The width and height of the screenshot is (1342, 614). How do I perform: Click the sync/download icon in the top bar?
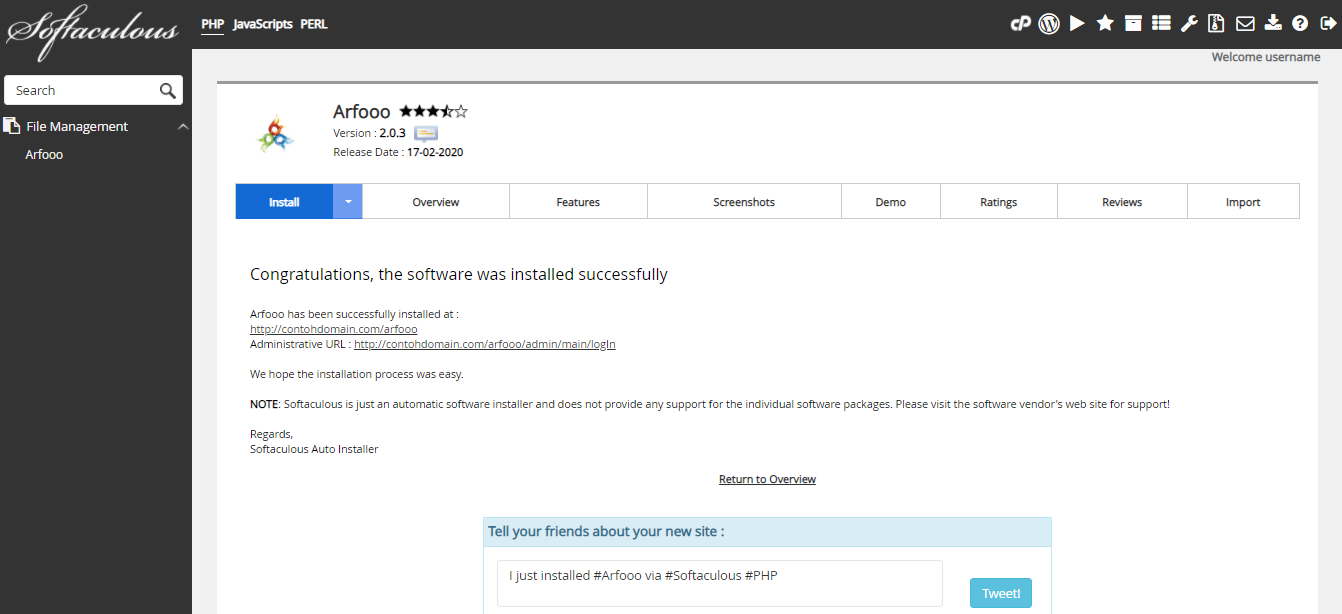1273,23
